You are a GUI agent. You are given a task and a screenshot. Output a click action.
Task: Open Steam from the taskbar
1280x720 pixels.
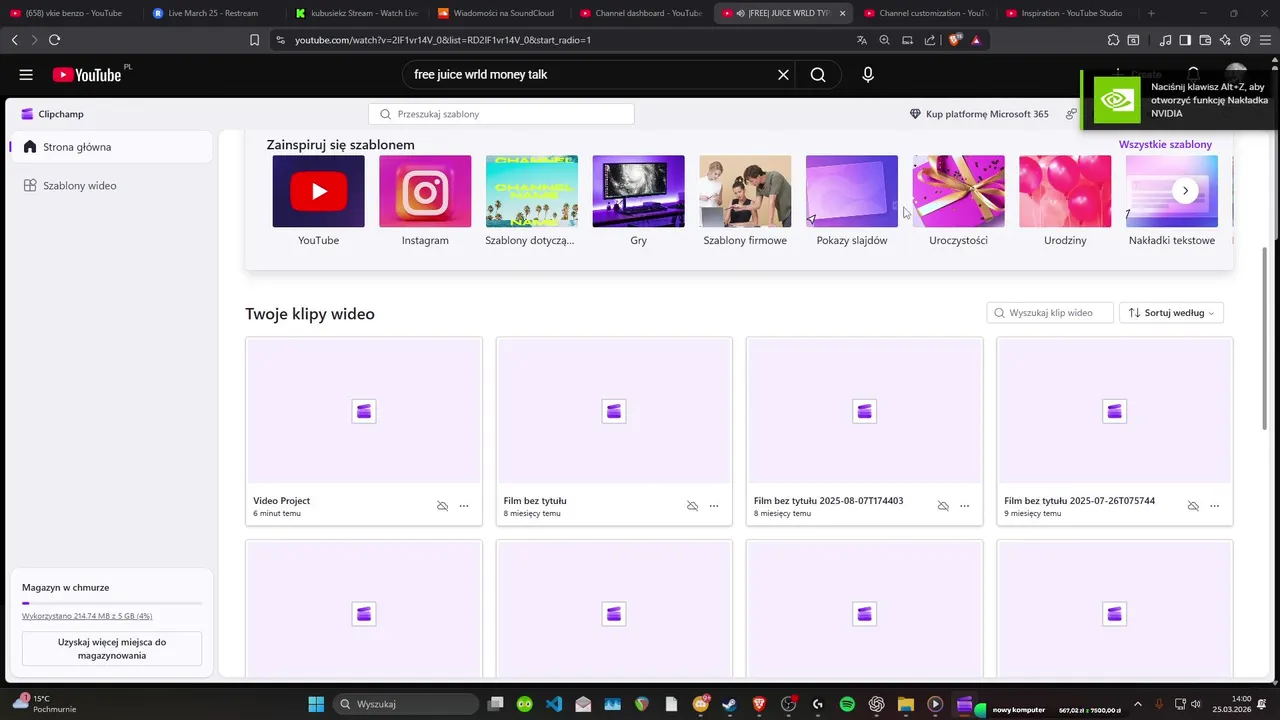coord(729,704)
